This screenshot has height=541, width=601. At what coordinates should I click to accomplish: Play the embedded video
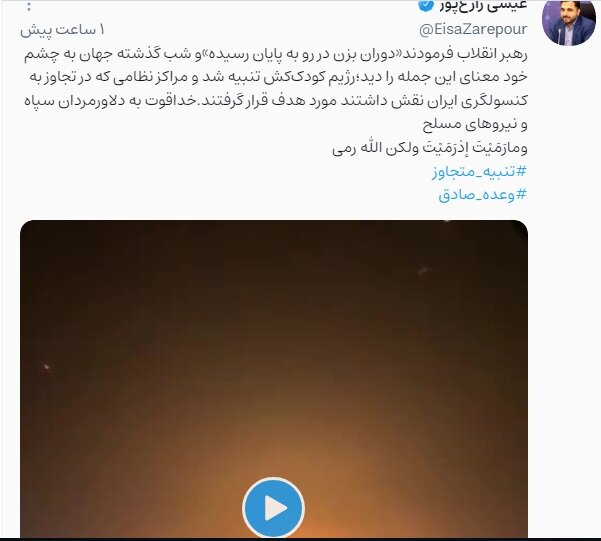[x=274, y=508]
